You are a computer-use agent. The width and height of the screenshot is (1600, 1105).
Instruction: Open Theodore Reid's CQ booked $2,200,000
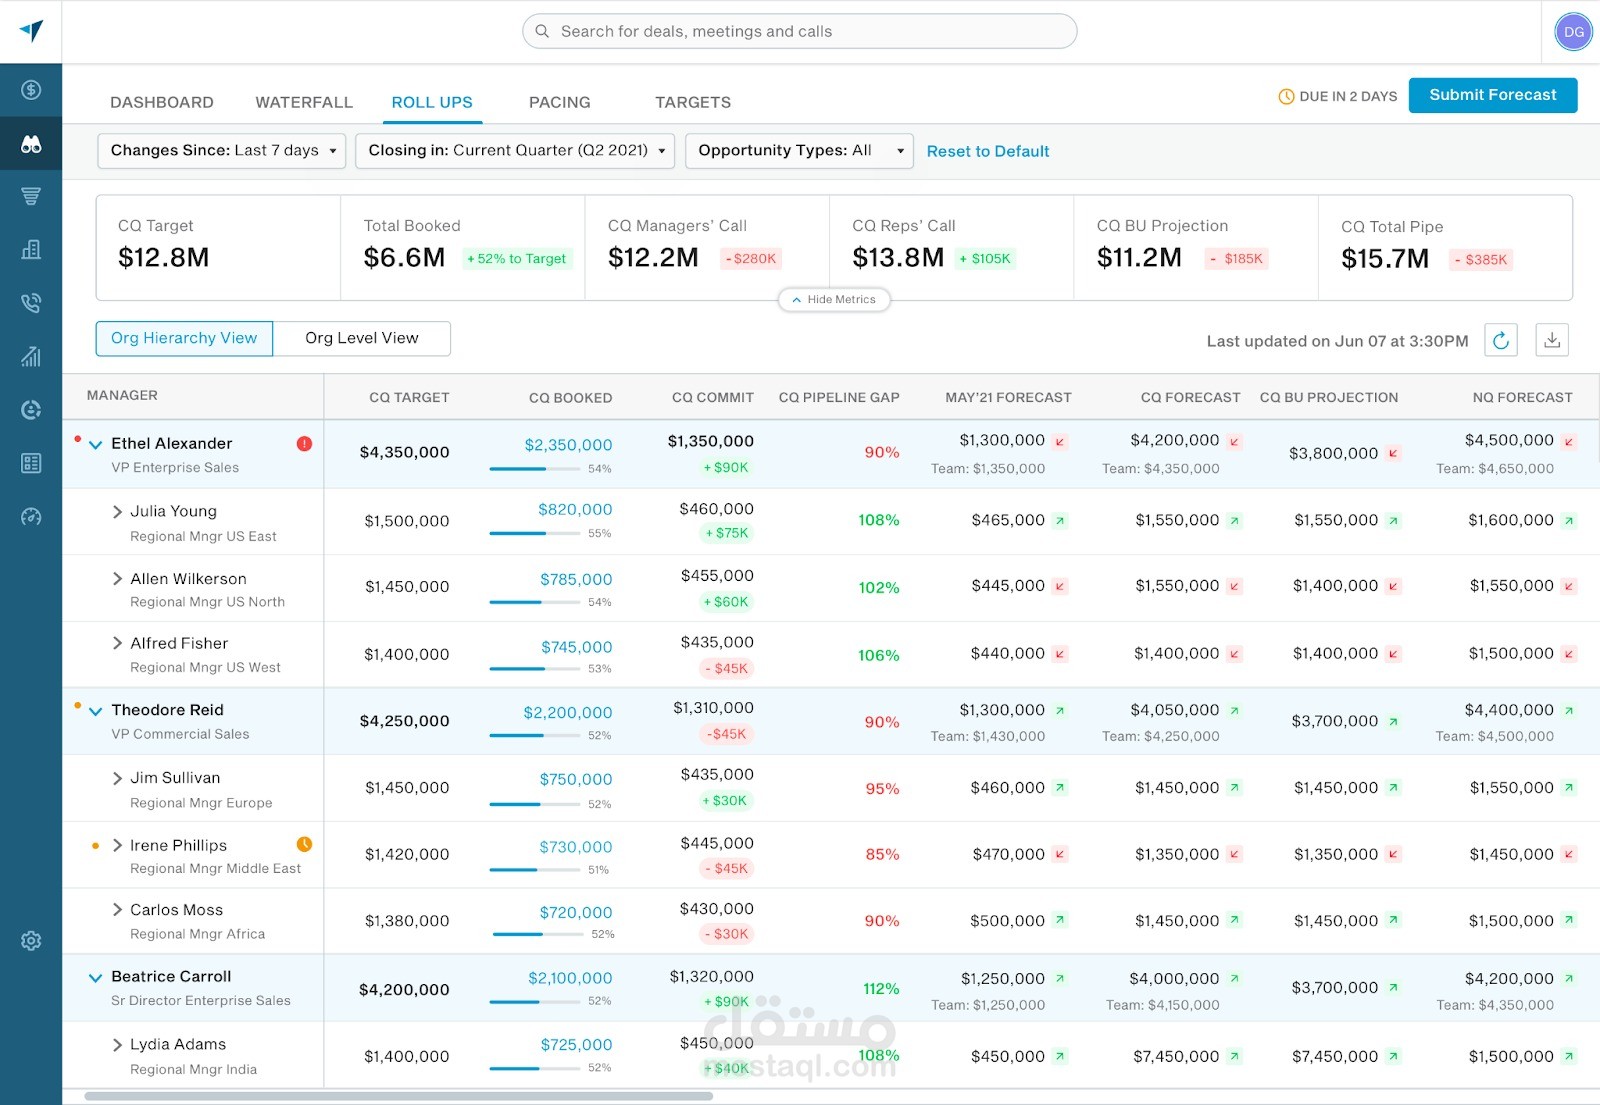click(x=568, y=713)
